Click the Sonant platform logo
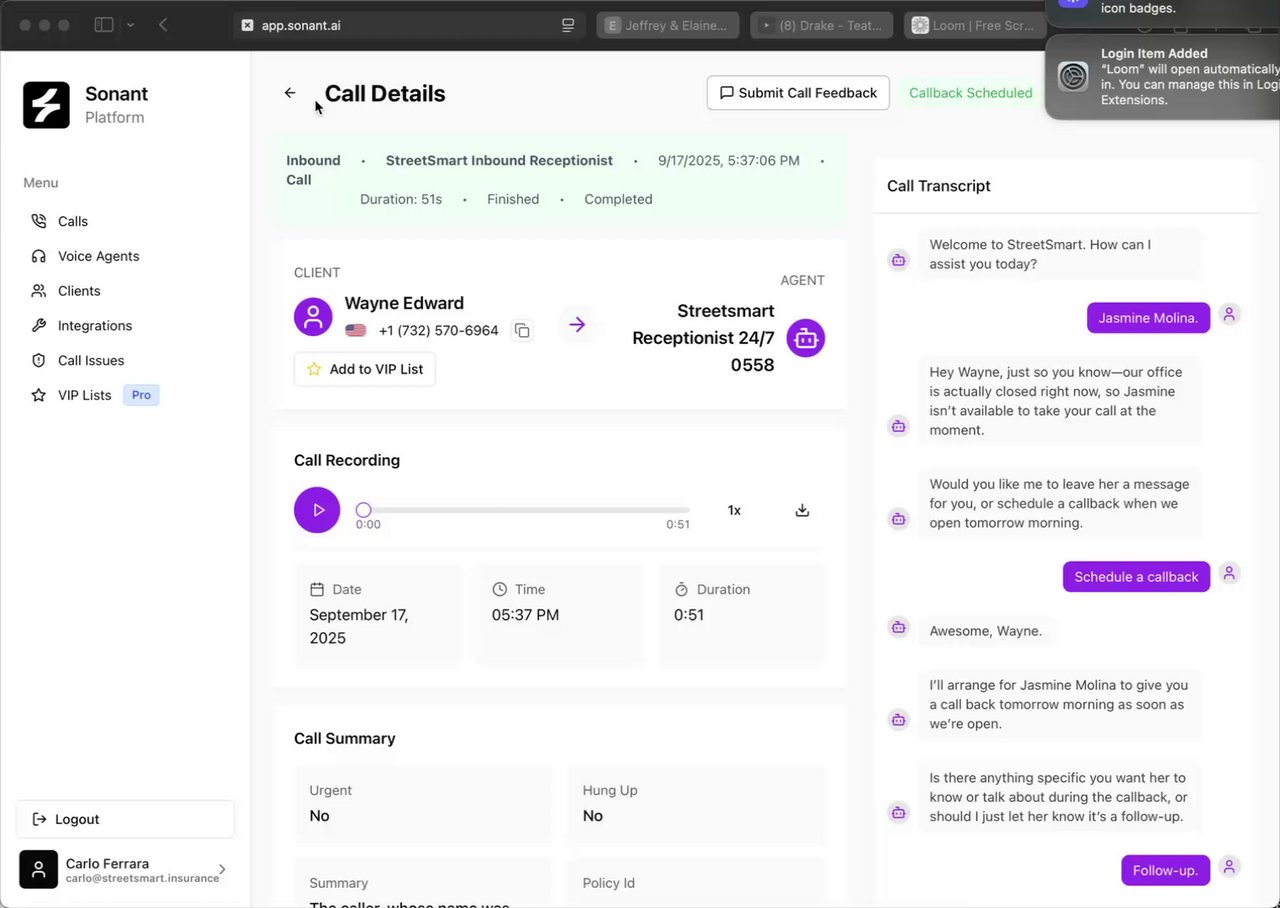Image resolution: width=1280 pixels, height=908 pixels. (x=46, y=105)
